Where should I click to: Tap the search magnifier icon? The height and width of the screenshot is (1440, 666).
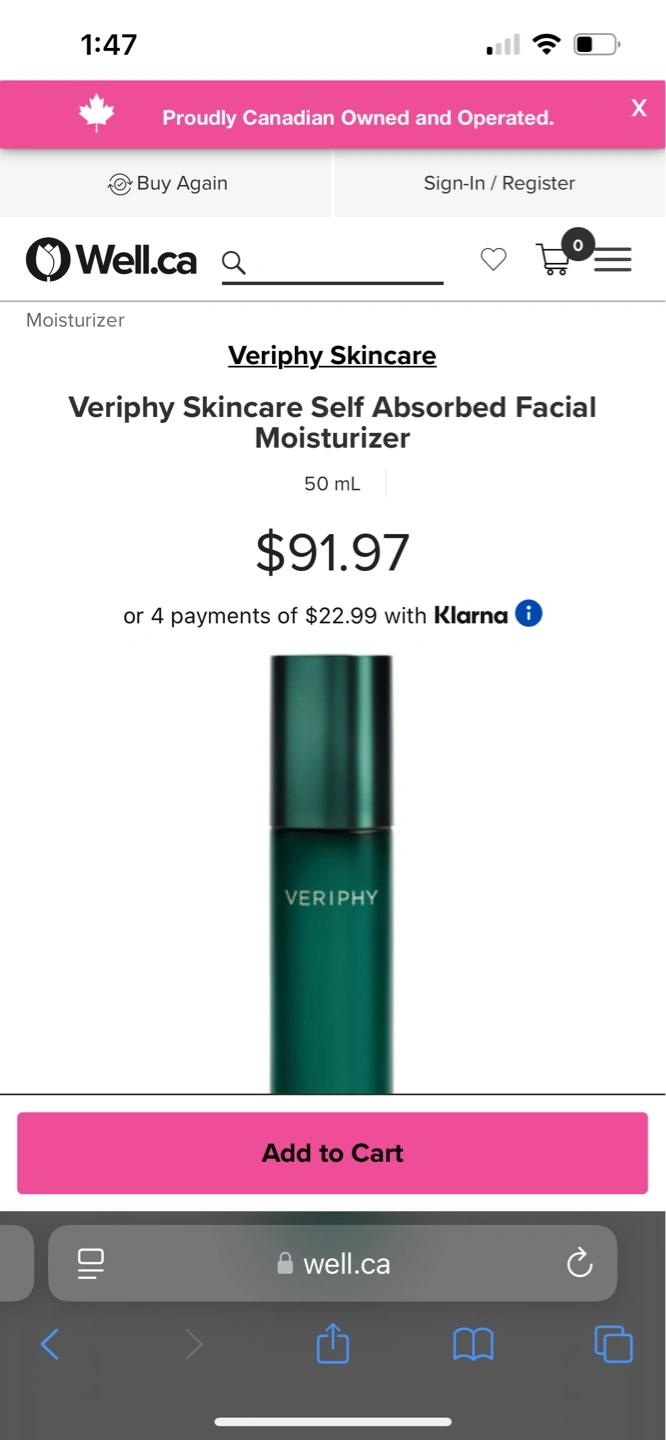click(x=233, y=263)
